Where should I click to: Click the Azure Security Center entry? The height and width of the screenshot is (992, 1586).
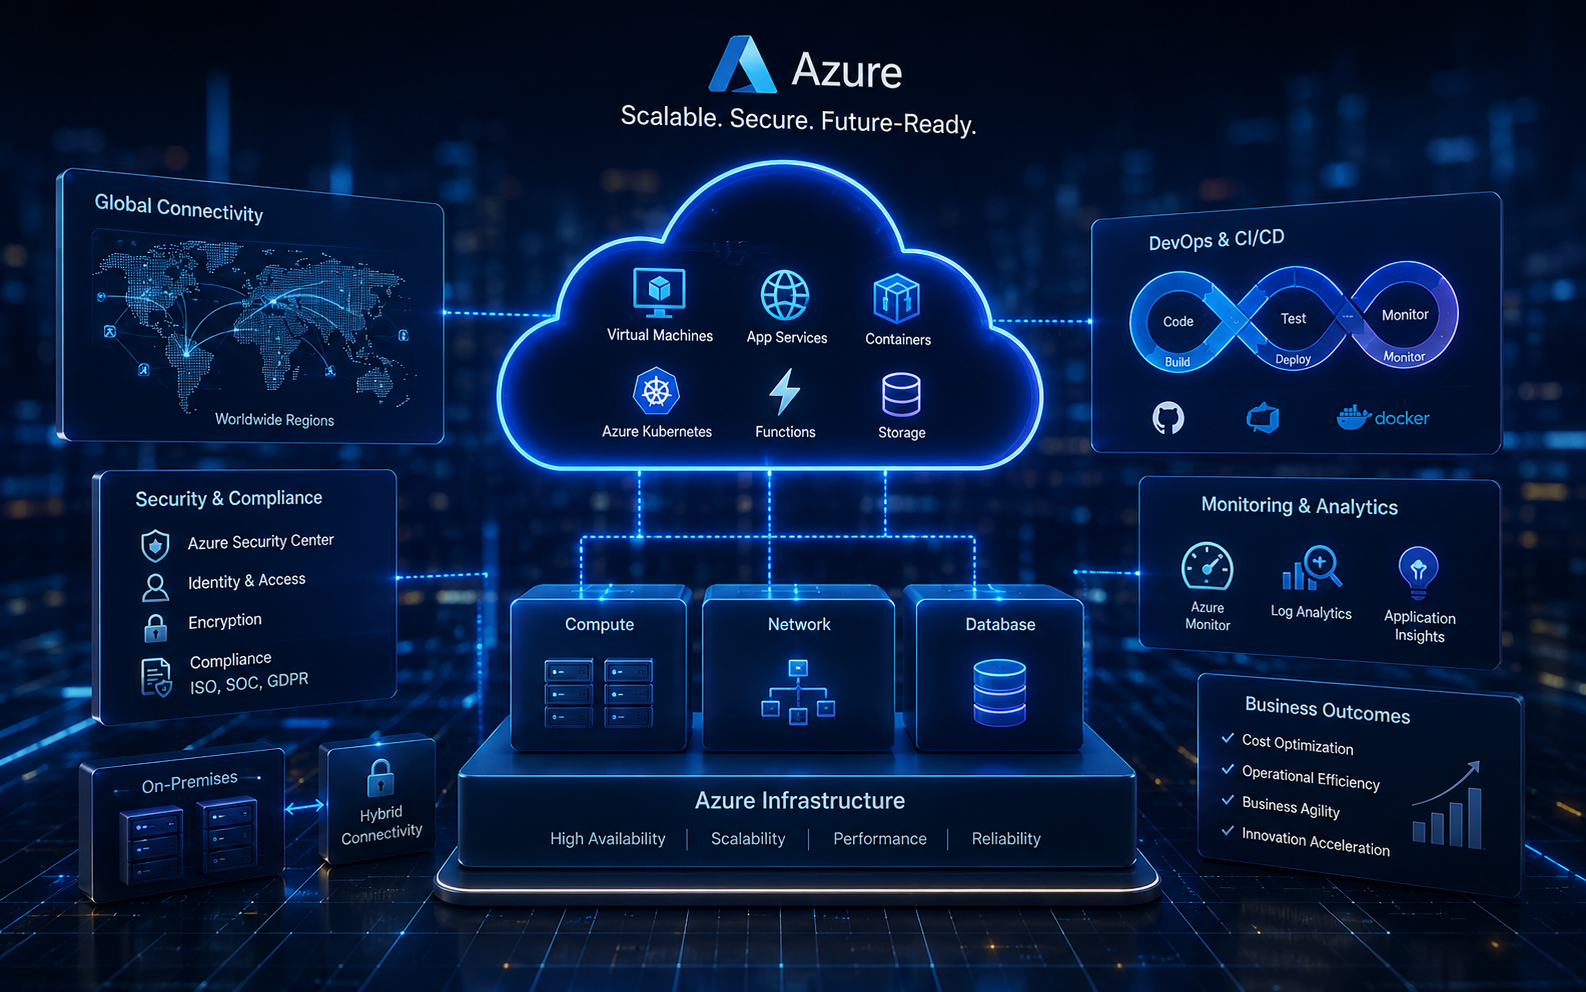click(237, 543)
